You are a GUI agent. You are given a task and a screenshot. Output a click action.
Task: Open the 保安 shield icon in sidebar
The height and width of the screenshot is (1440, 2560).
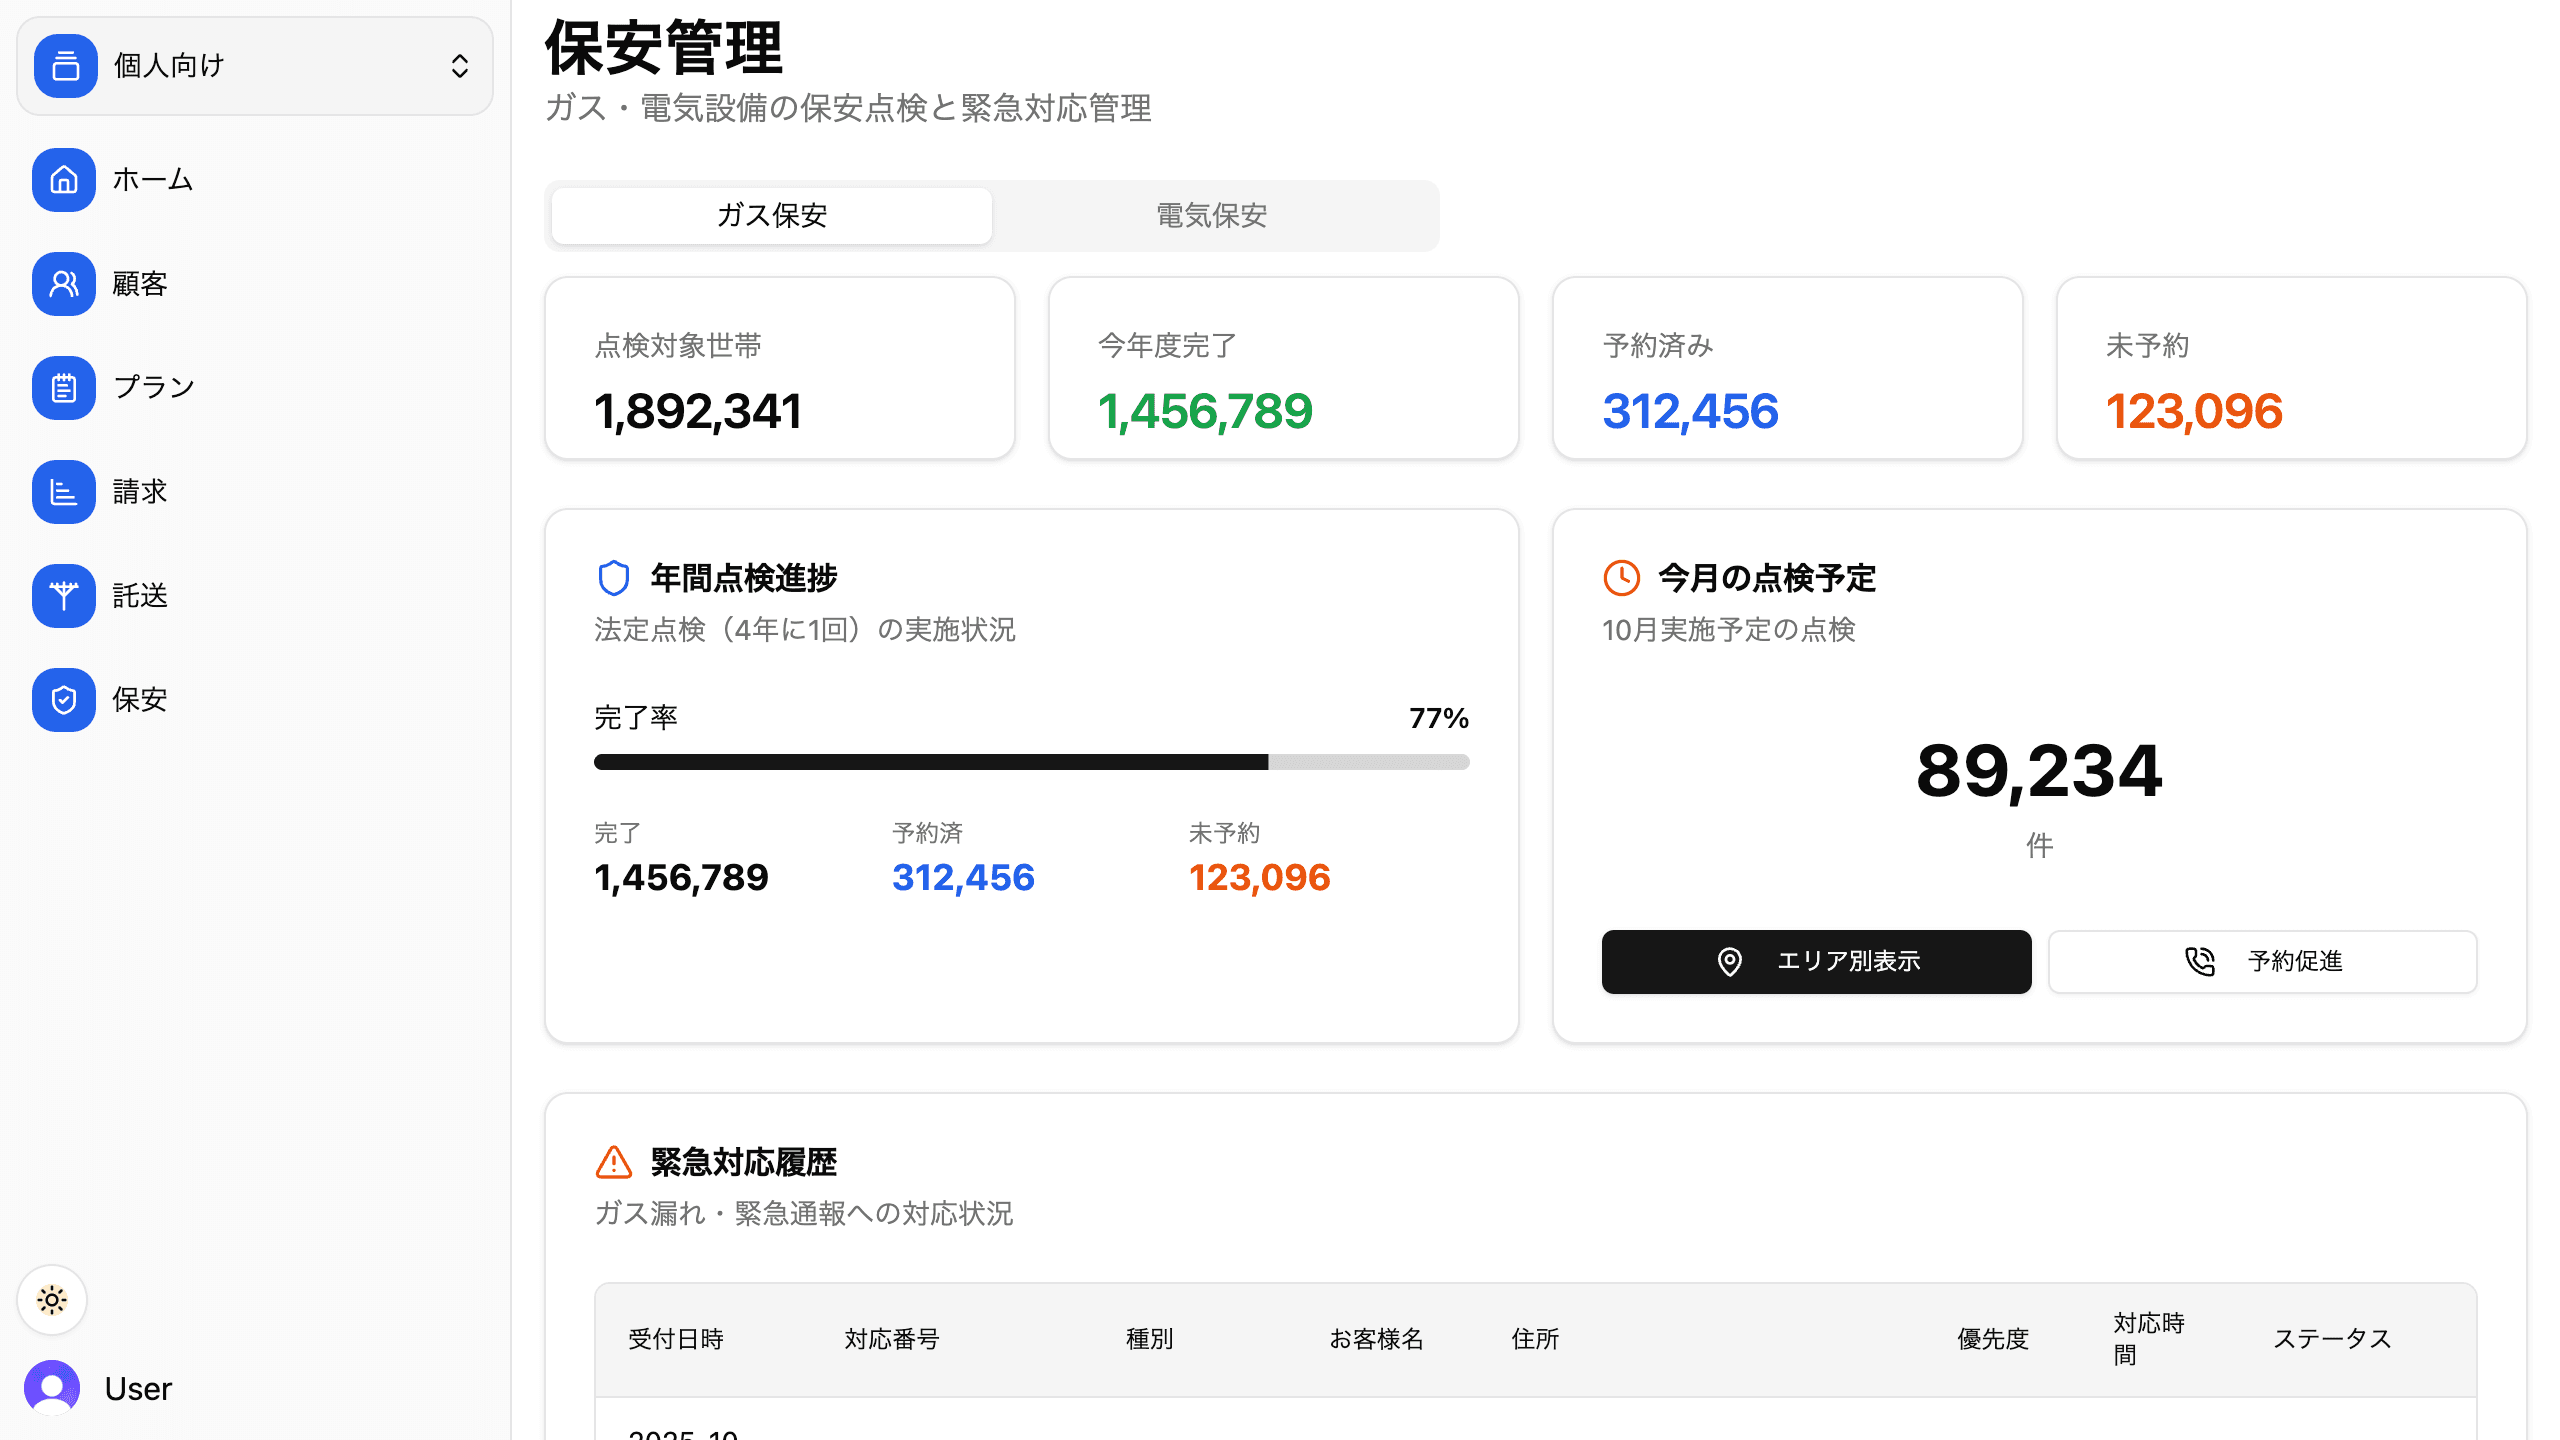(x=64, y=700)
